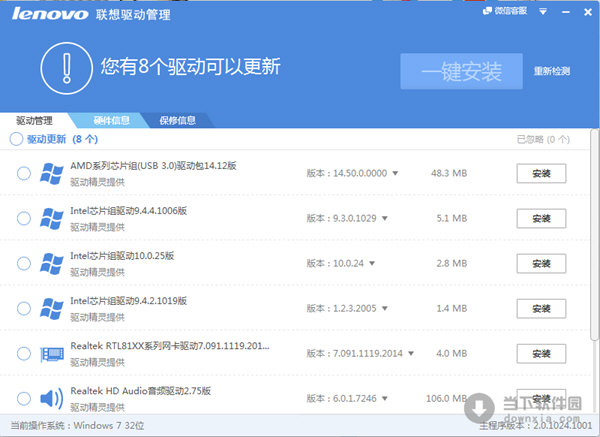Image resolution: width=600 pixels, height=437 pixels.
Task: Open the 已忽略 (0 个) ignored list
Action: (x=543, y=139)
